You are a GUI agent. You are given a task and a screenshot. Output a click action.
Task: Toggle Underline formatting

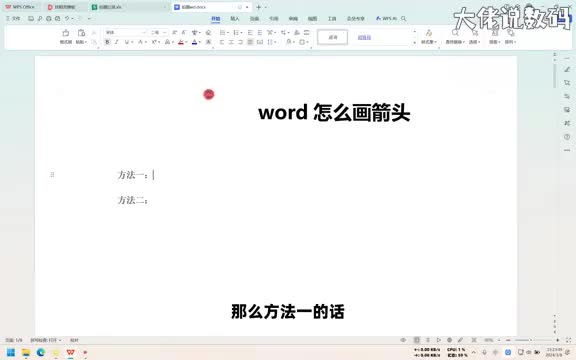pos(127,42)
